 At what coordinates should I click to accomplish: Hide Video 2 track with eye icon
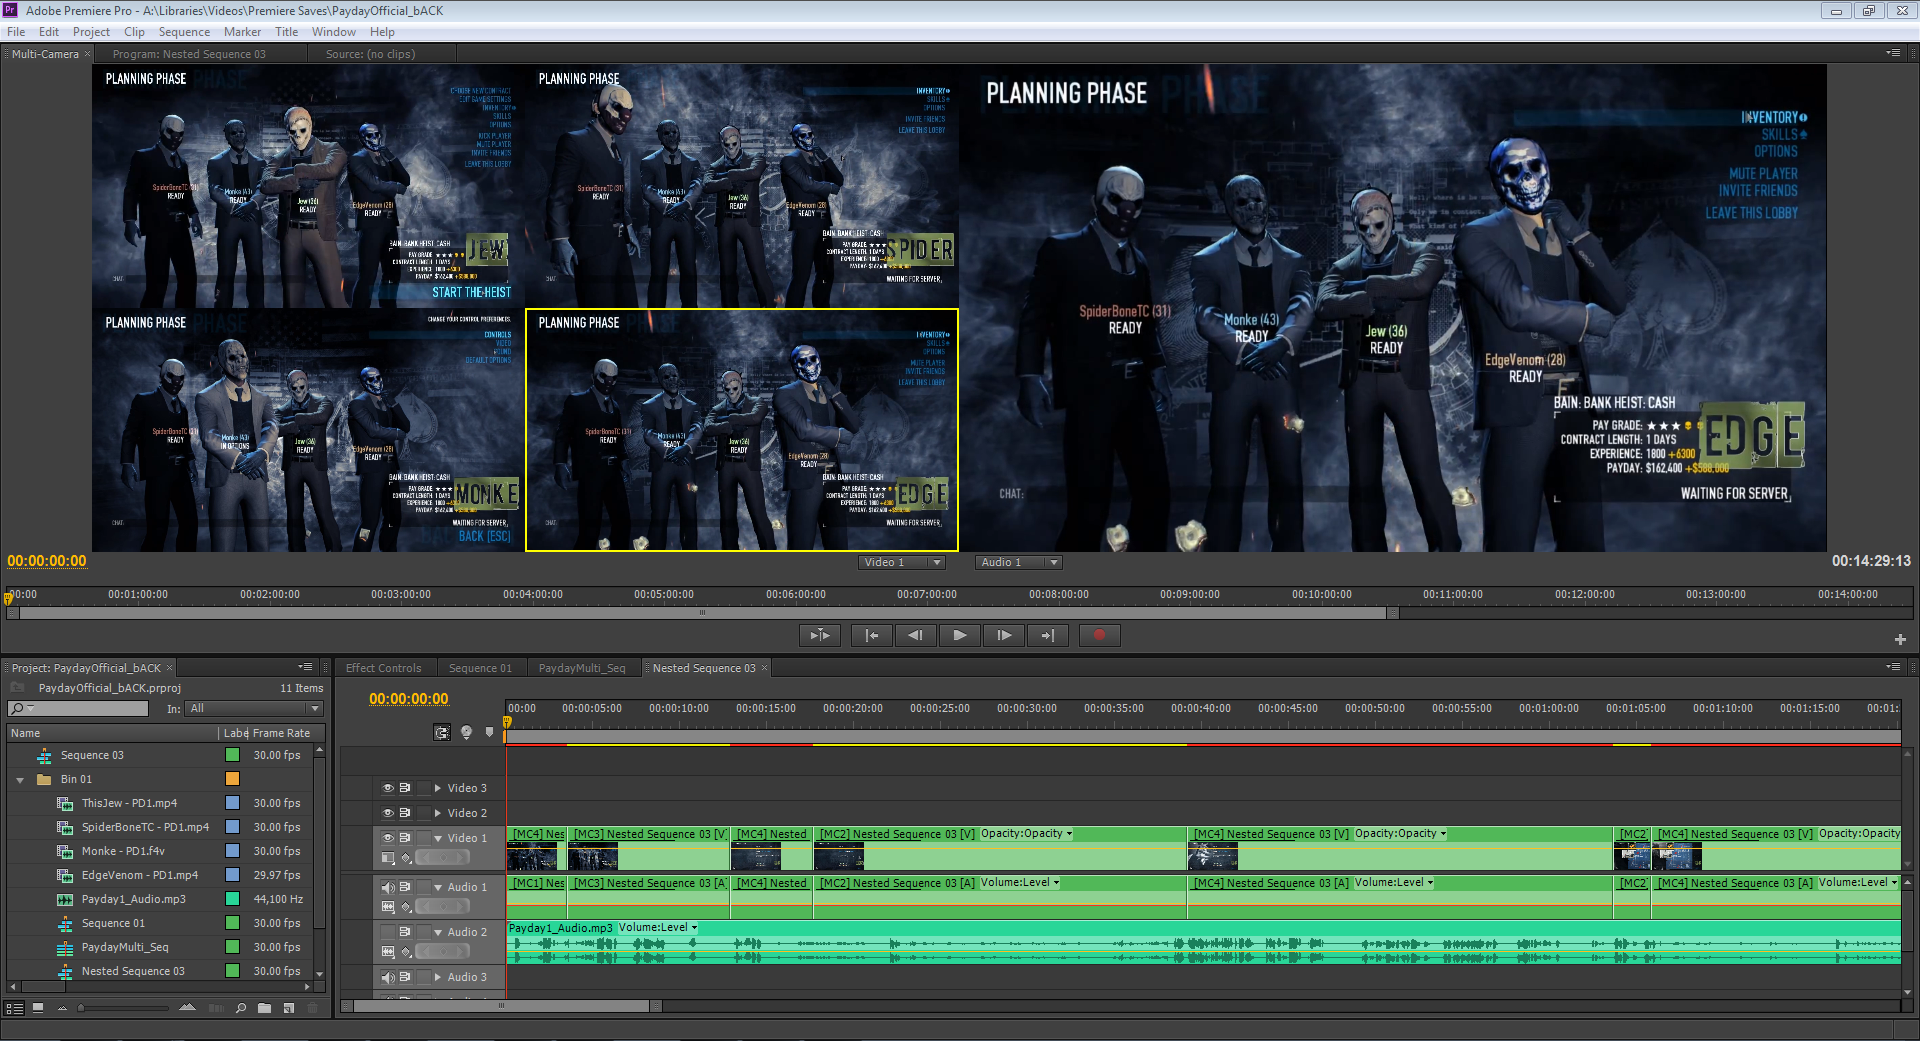click(x=388, y=813)
